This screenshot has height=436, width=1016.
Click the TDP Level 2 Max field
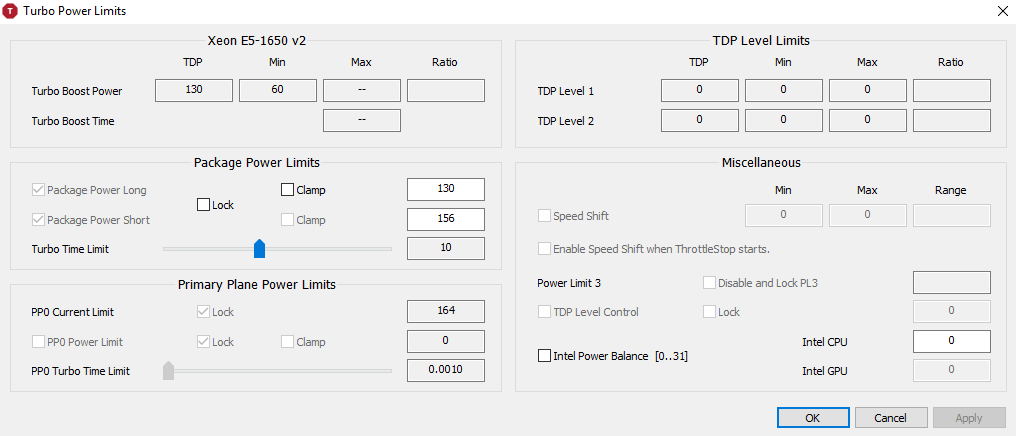pyautogui.click(x=867, y=121)
